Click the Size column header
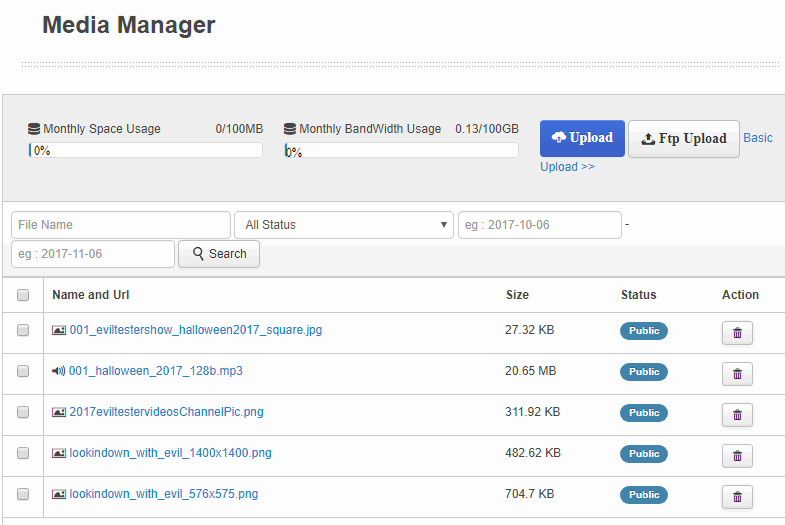The width and height of the screenshot is (785, 525). pyautogui.click(x=517, y=295)
